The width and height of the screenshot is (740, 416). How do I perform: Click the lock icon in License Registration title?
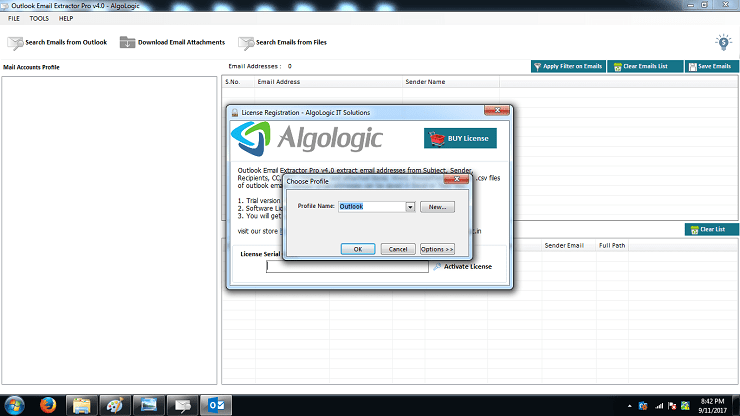point(235,113)
